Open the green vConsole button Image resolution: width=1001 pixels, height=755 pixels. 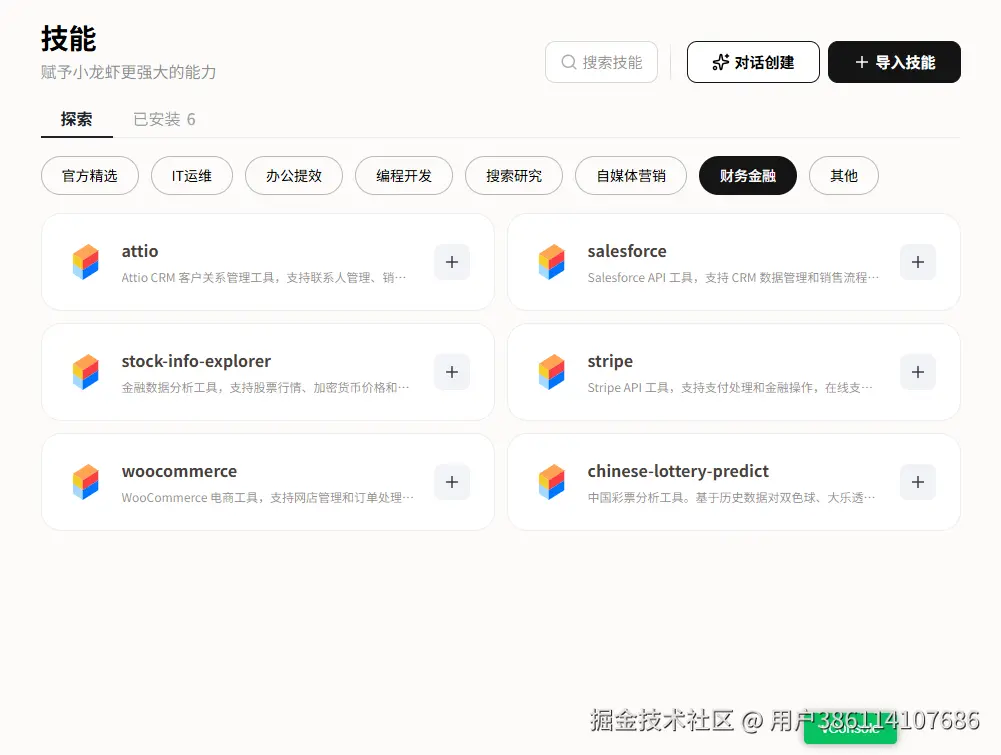pyautogui.click(x=850, y=728)
